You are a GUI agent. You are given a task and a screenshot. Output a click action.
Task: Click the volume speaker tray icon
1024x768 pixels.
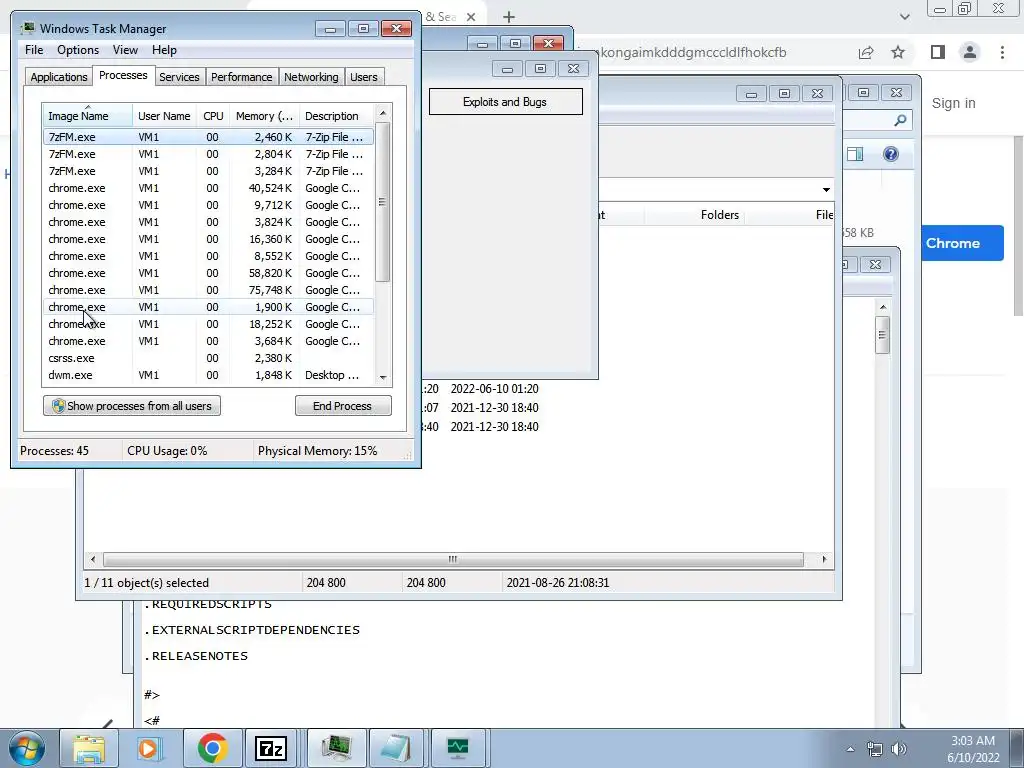coord(899,749)
